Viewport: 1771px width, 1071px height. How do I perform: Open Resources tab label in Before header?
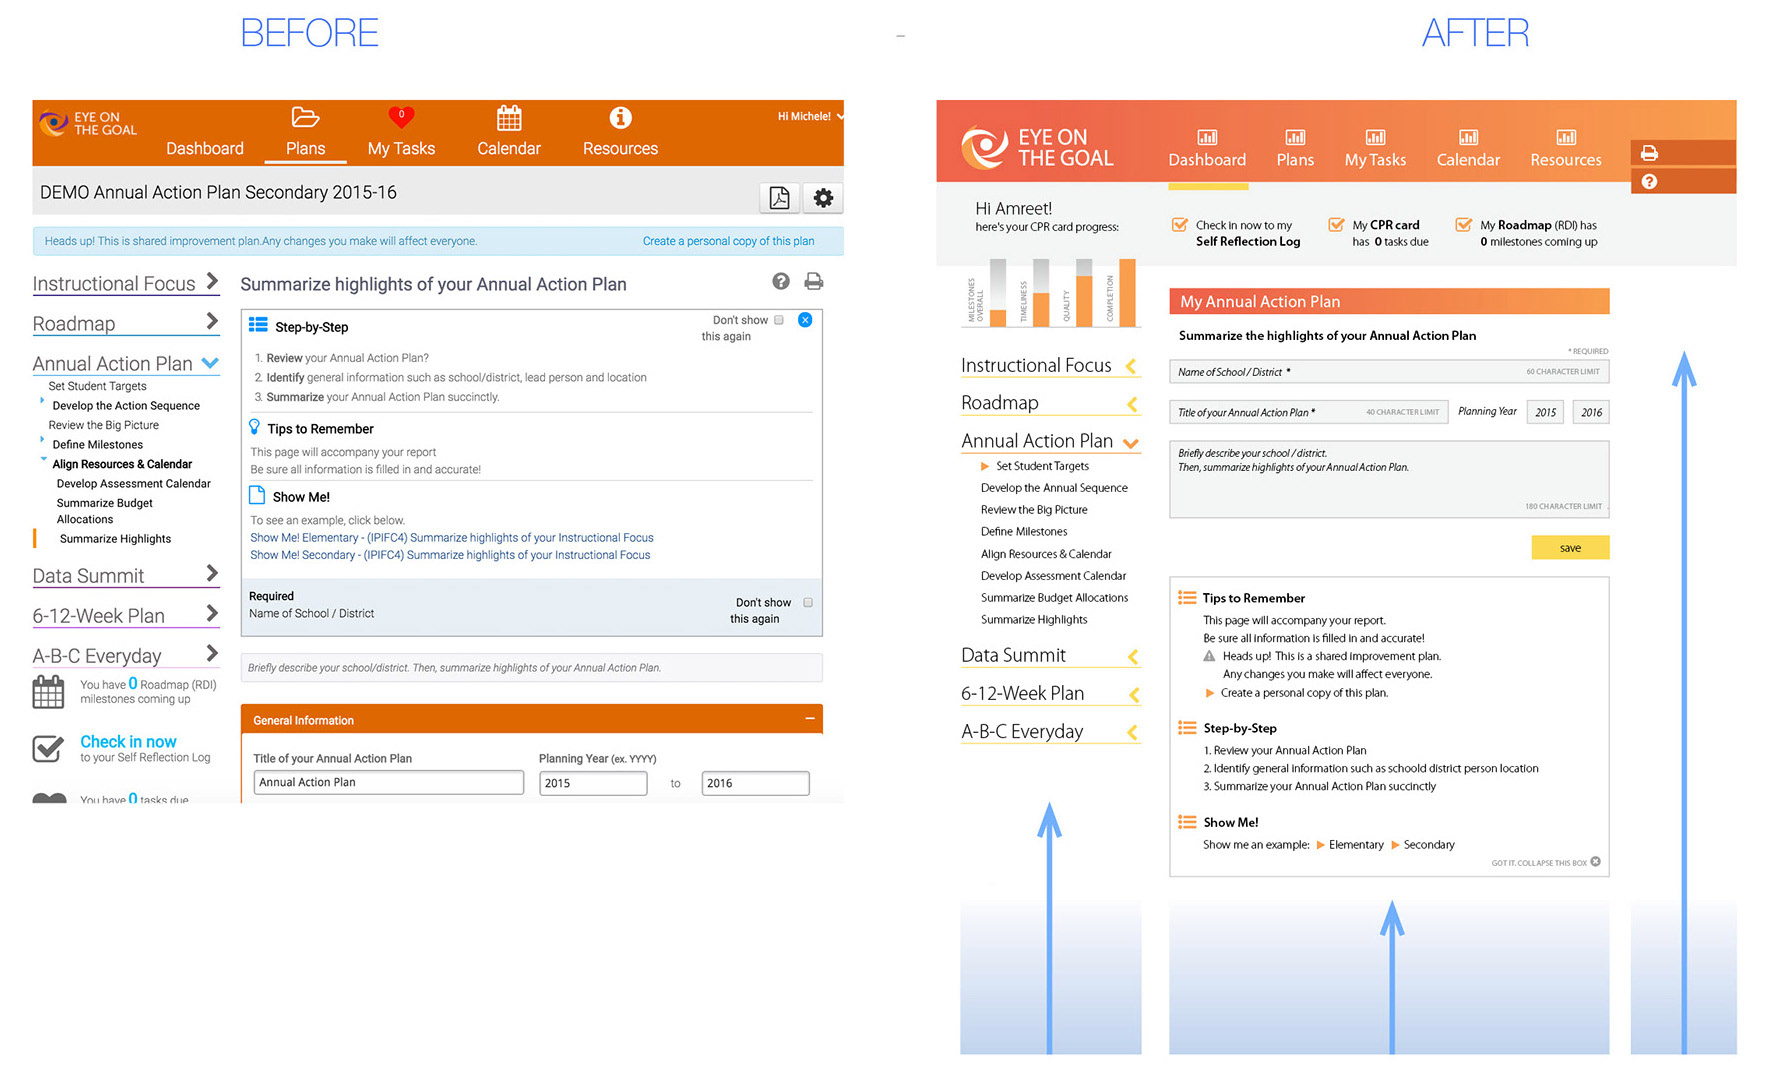(x=620, y=148)
